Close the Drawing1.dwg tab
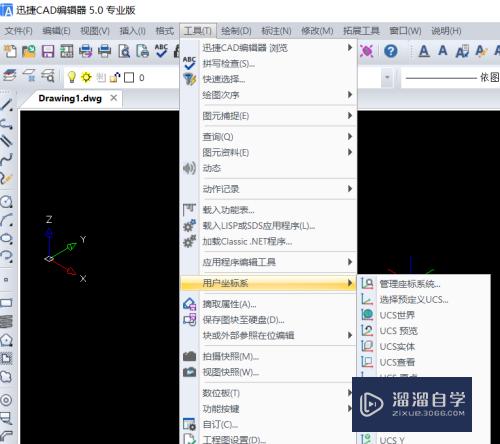 click(x=114, y=98)
